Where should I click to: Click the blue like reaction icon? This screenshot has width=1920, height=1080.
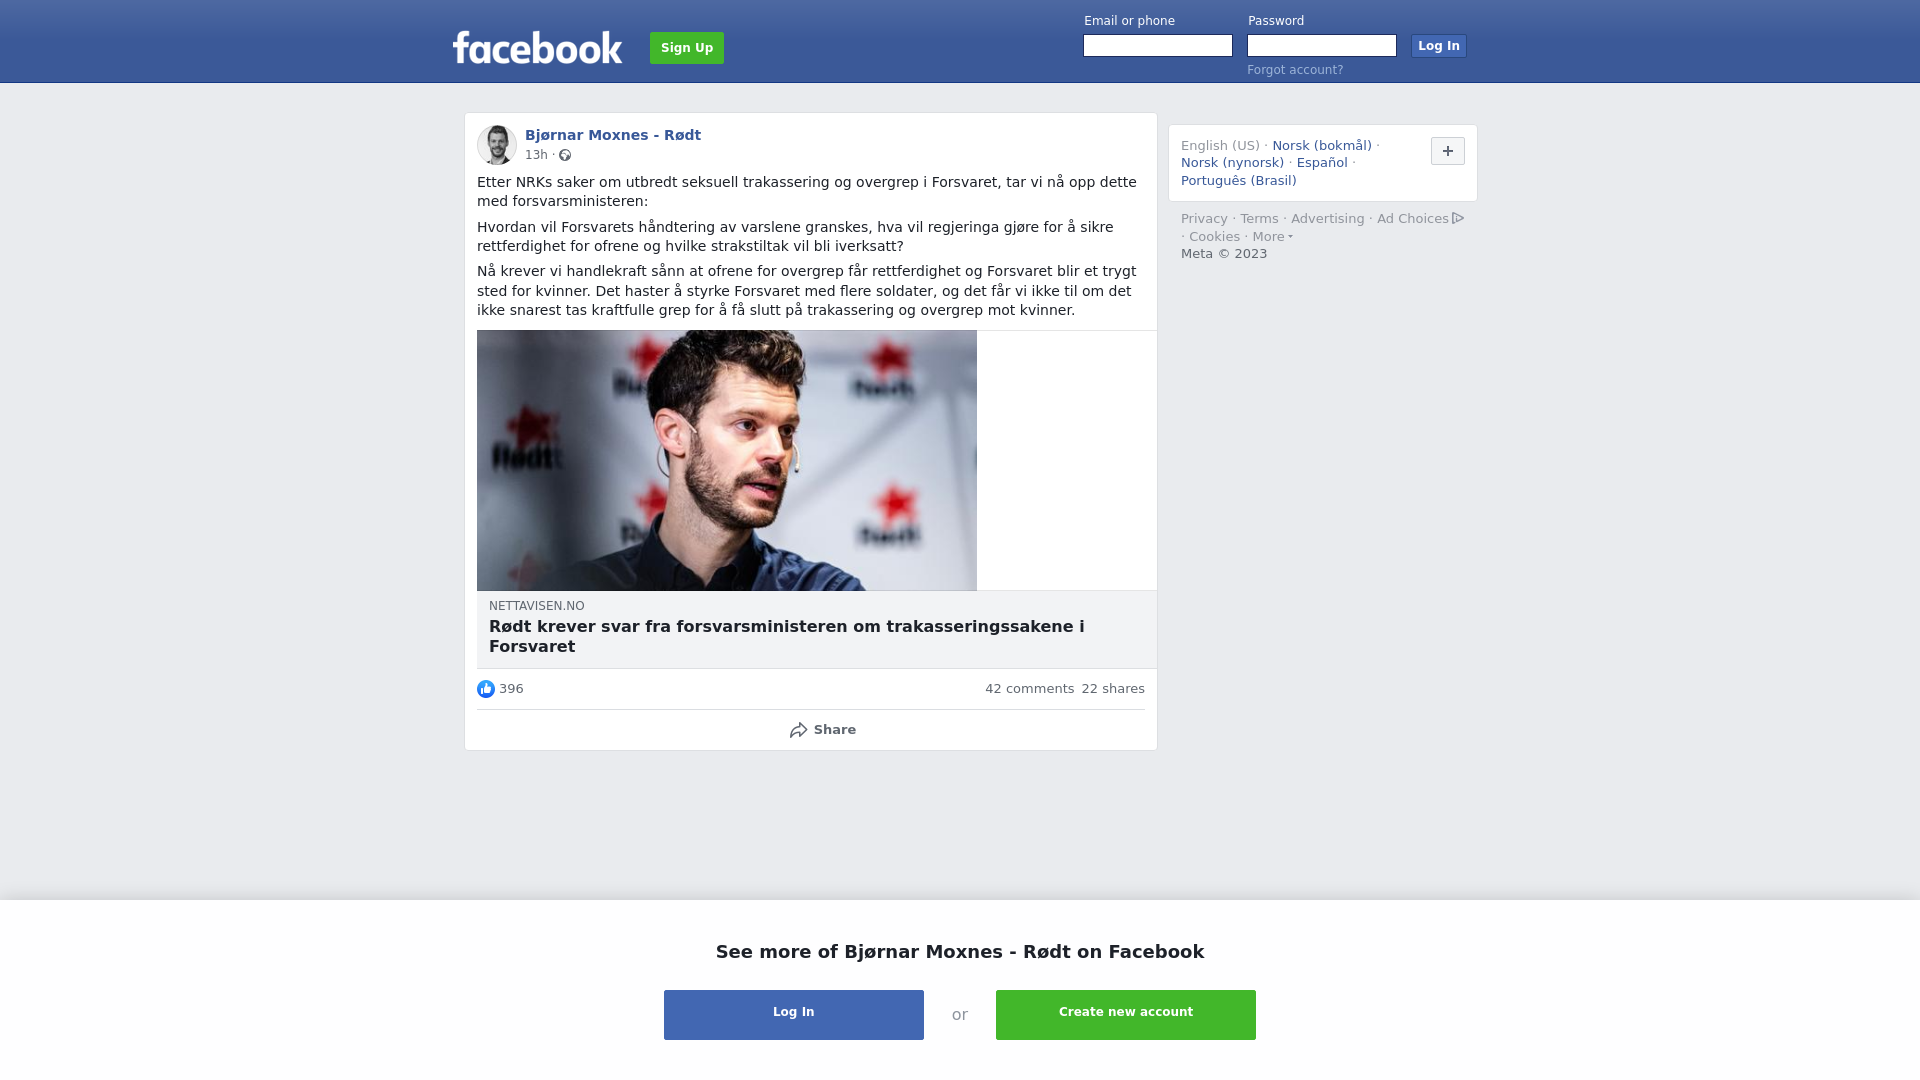click(x=486, y=689)
